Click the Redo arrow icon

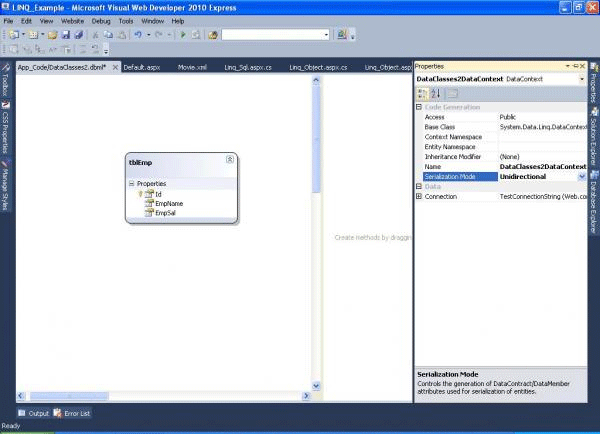pos(159,35)
